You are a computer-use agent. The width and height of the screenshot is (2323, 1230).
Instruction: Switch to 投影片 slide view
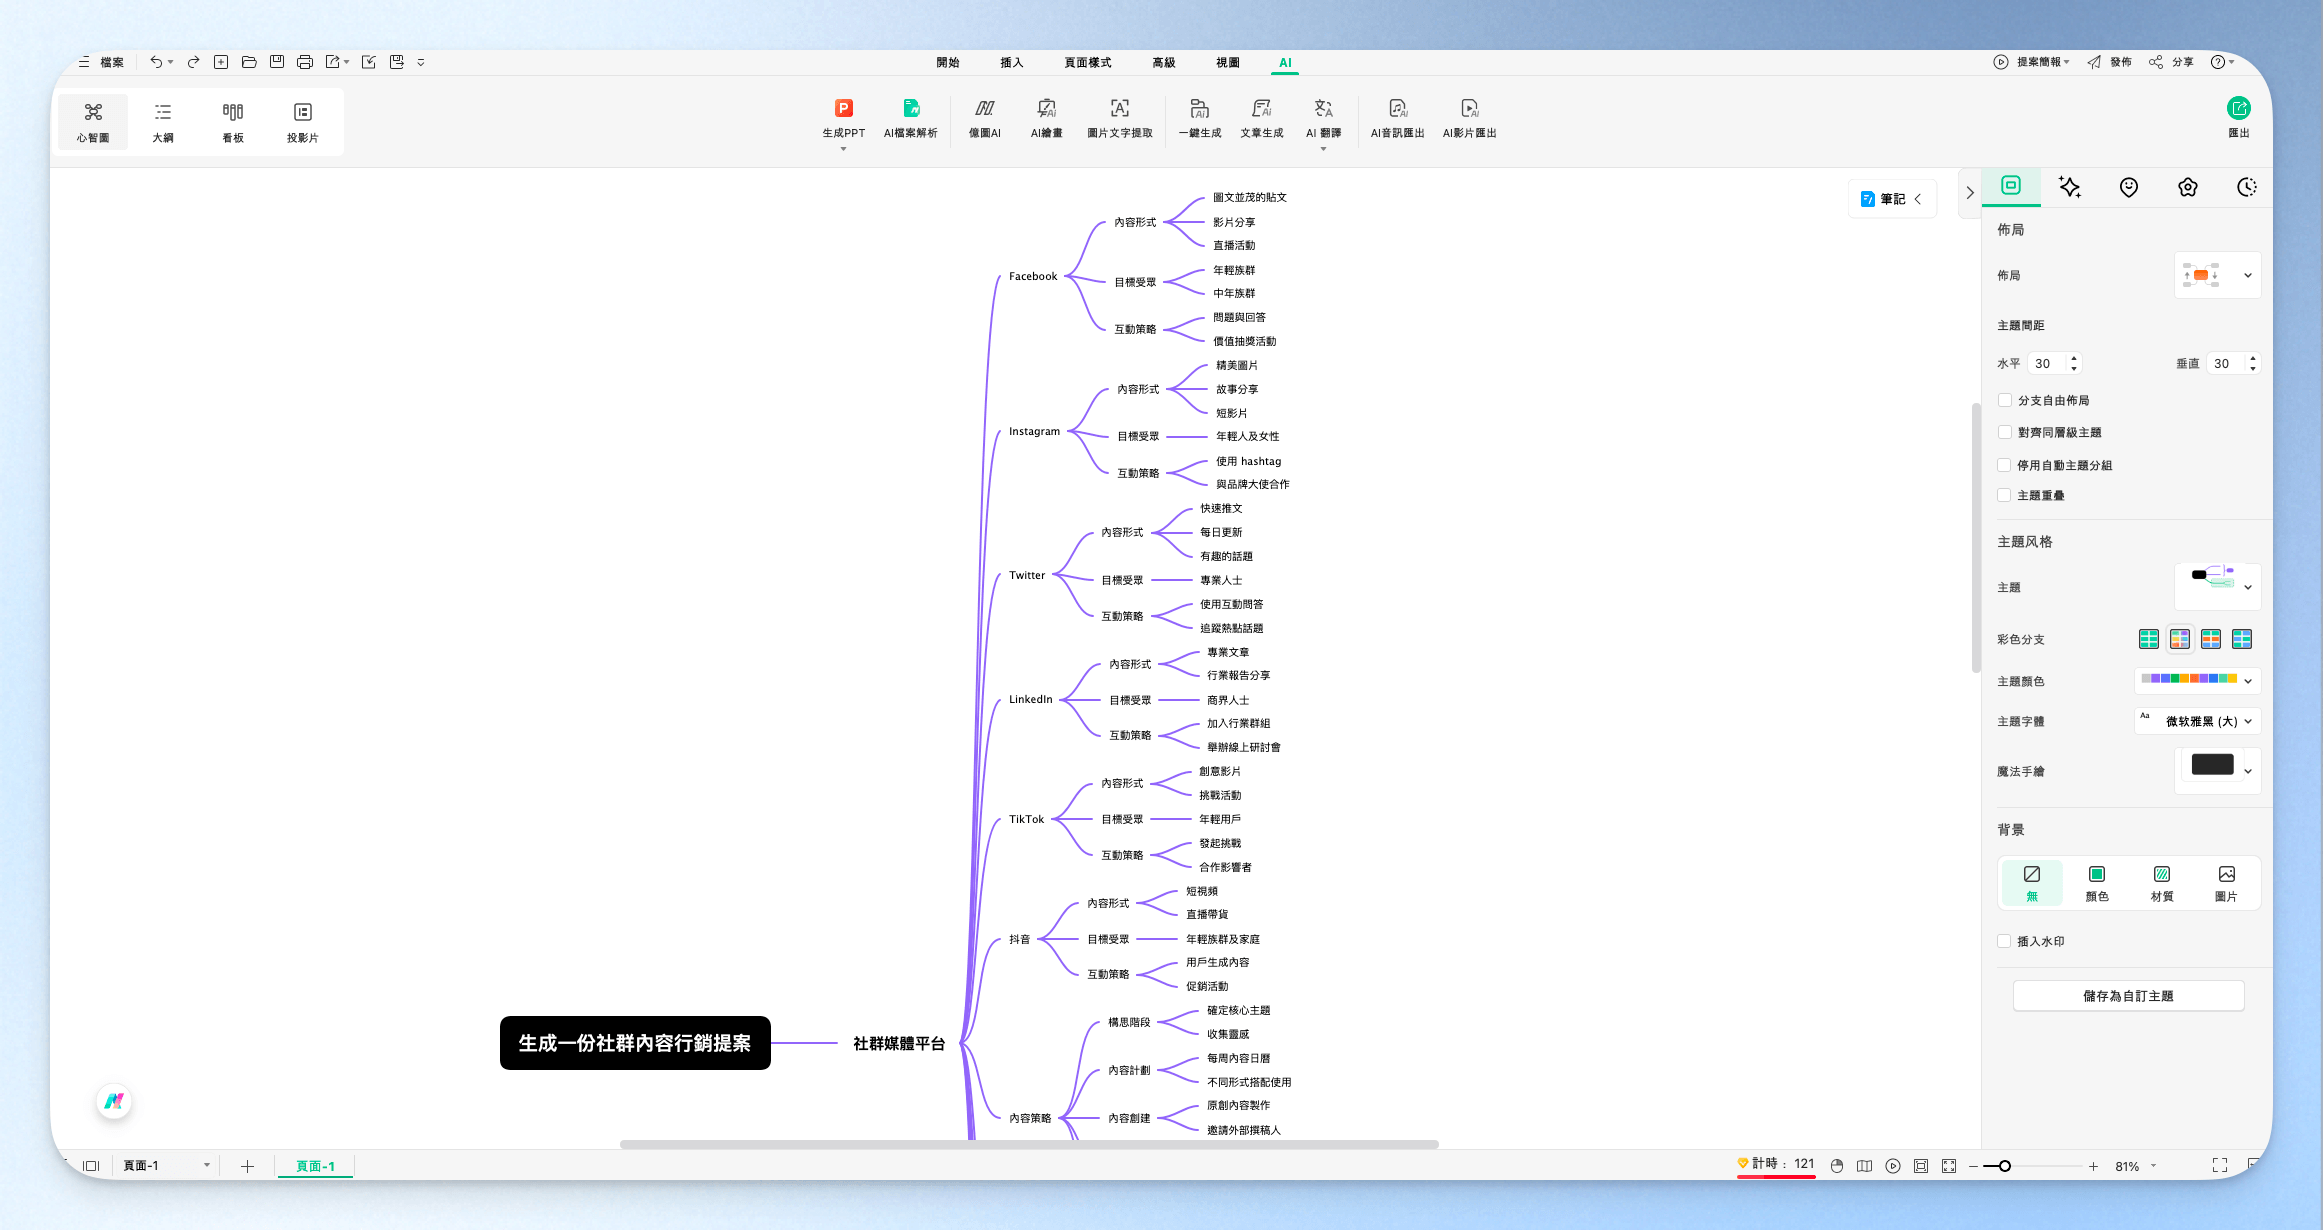click(x=303, y=122)
